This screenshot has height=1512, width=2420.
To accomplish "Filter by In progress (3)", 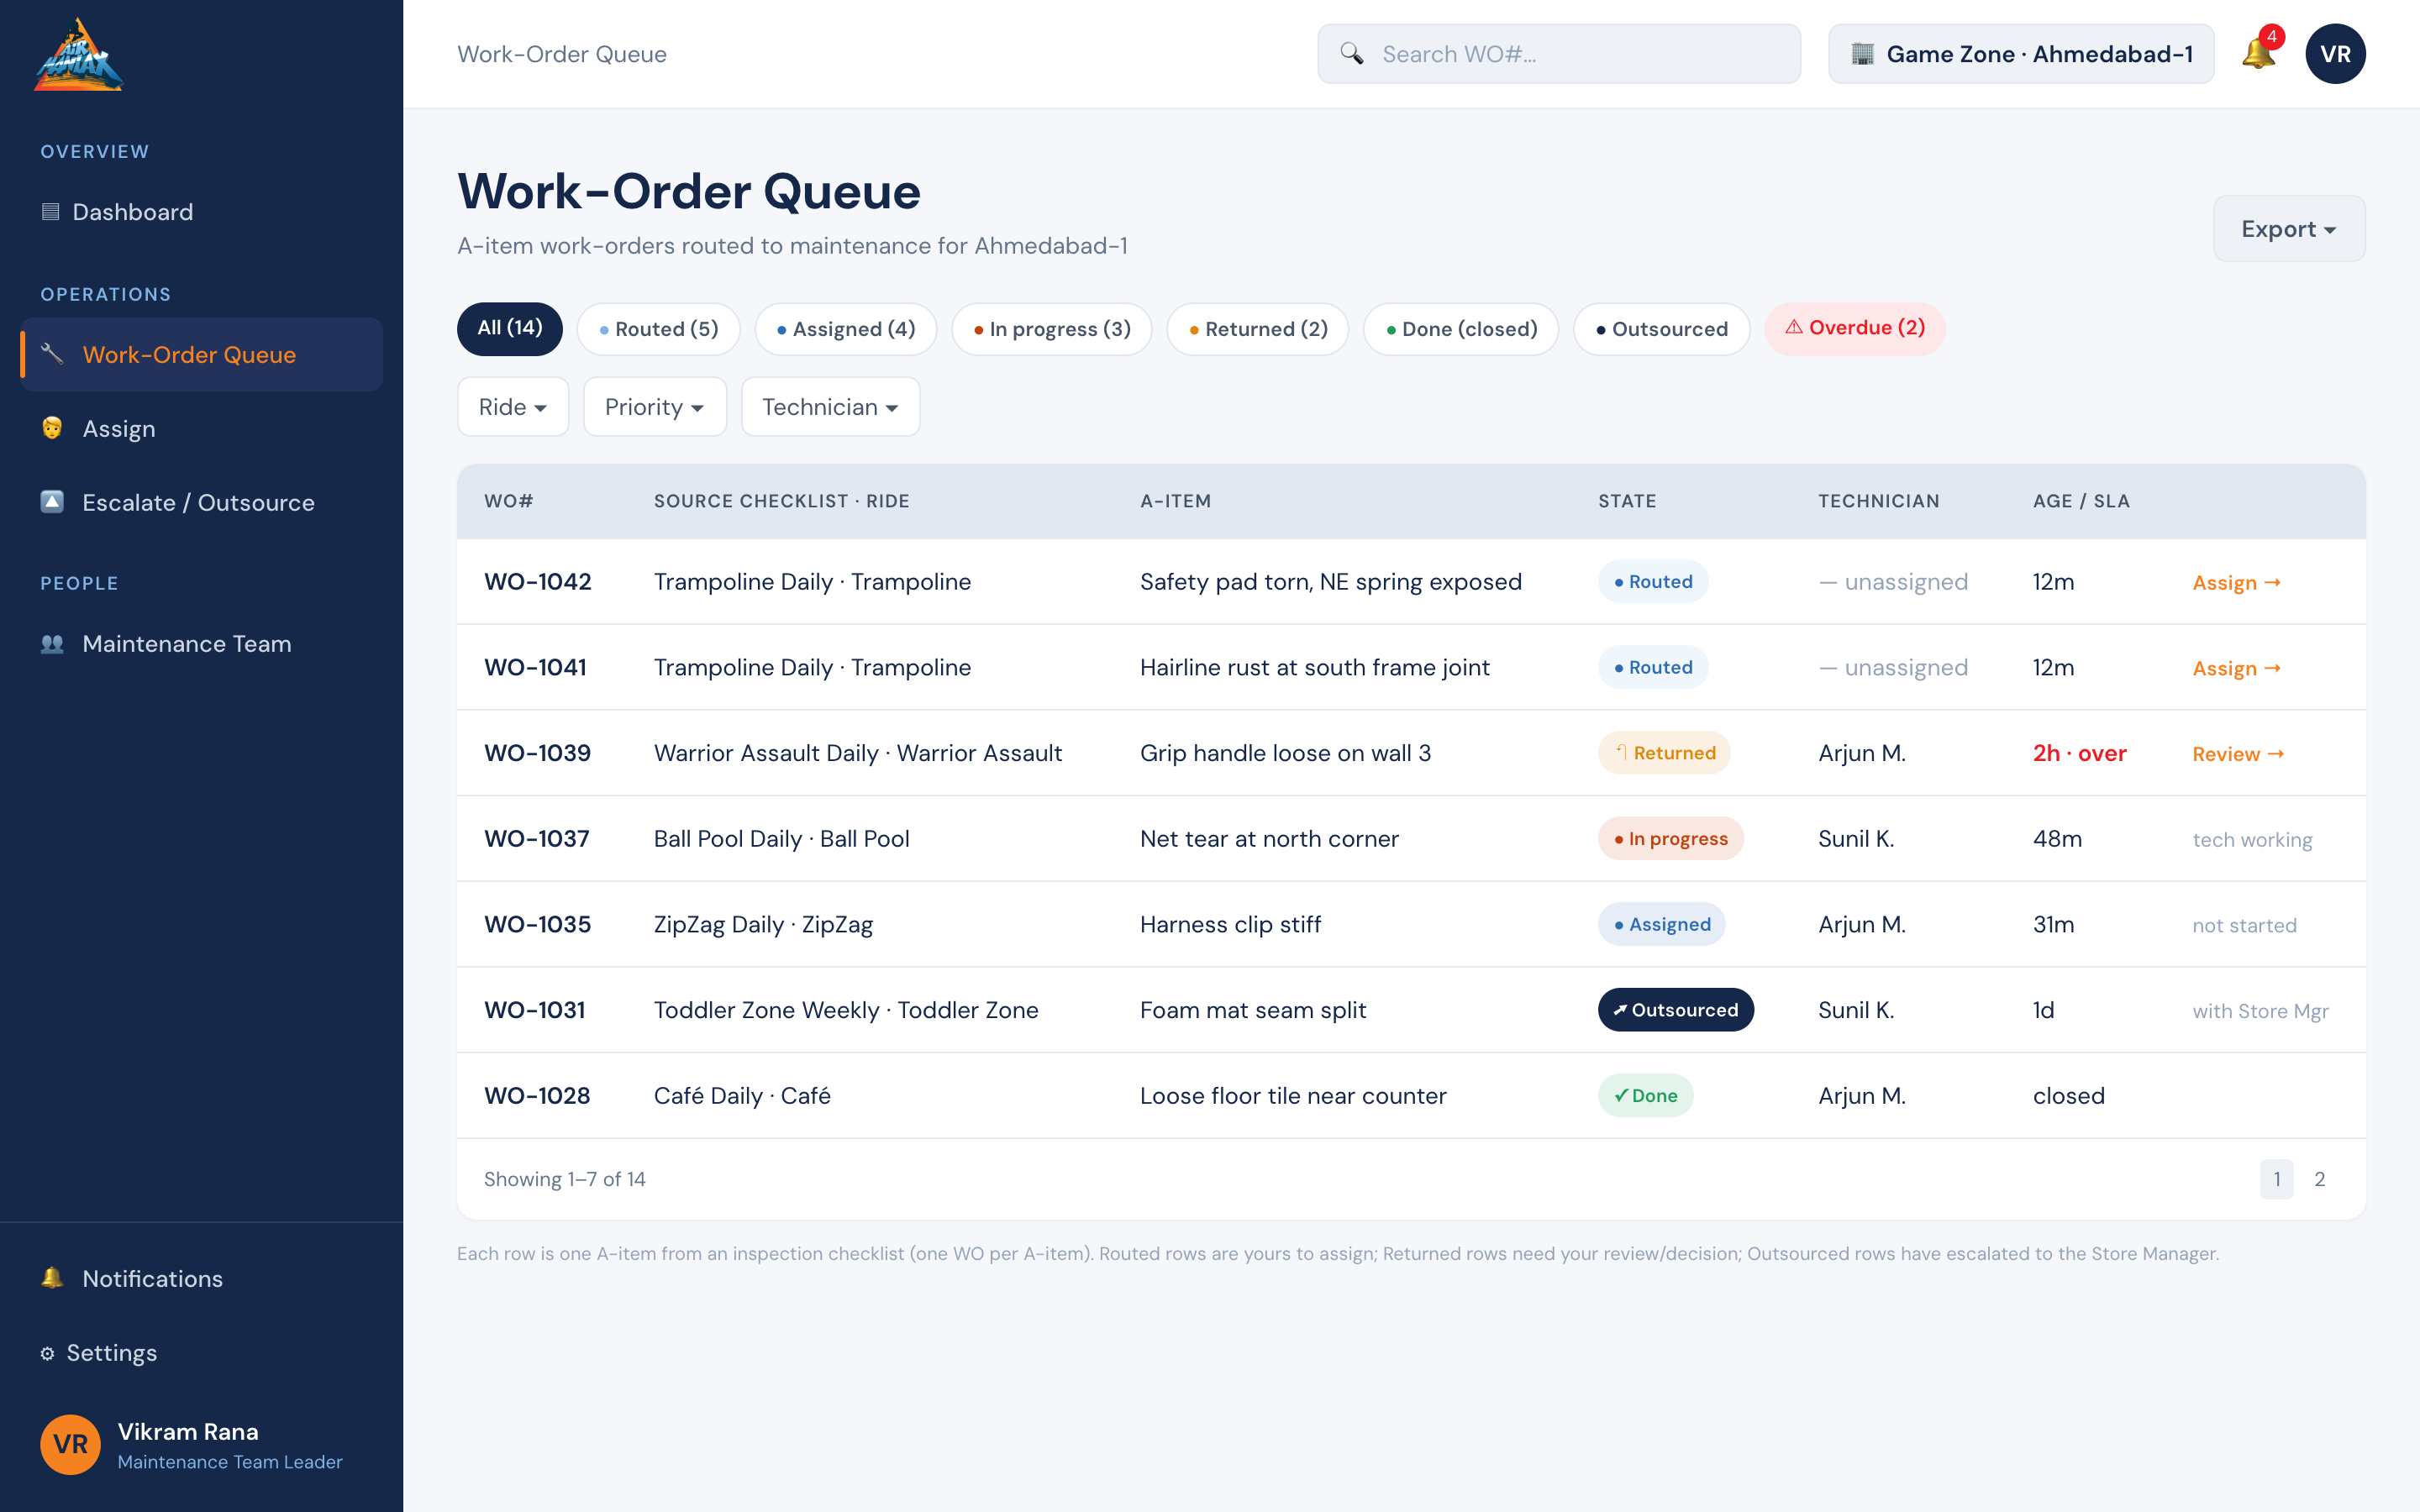I will 1052,328.
